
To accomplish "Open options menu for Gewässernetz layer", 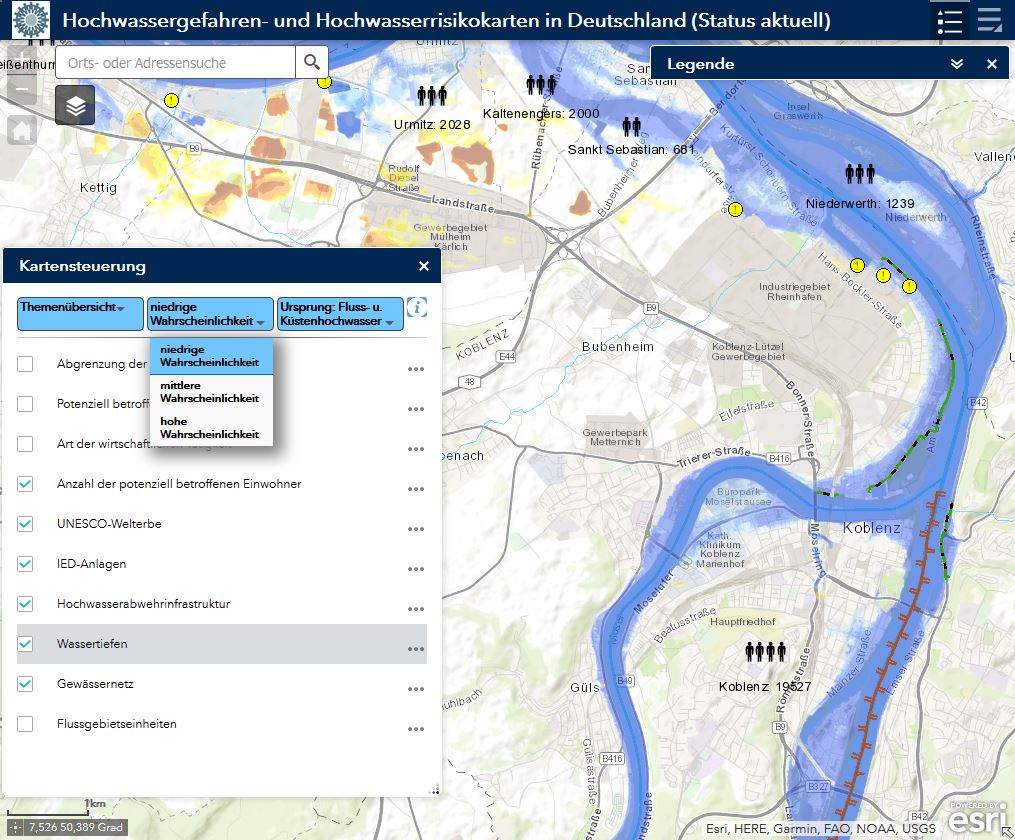I will point(416,689).
